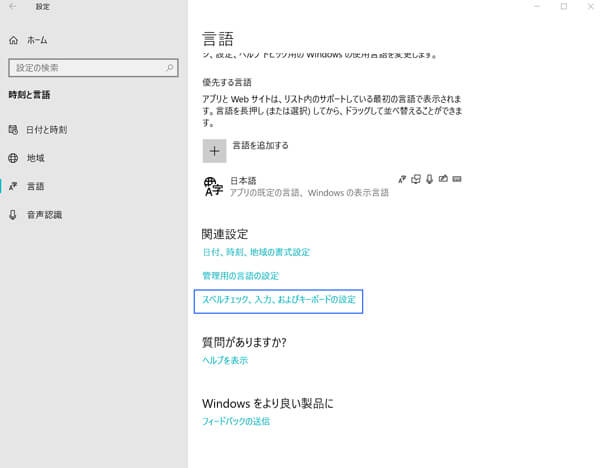Viewport: 600px width, 468px height.
Task: Focus the 設定の検索 search field
Action: click(x=93, y=68)
